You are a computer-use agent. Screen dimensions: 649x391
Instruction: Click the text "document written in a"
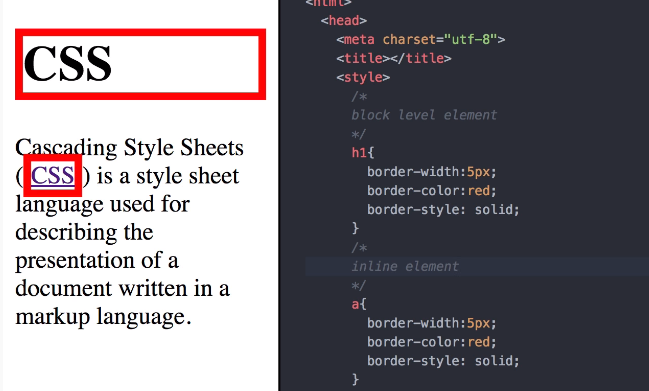click(123, 288)
